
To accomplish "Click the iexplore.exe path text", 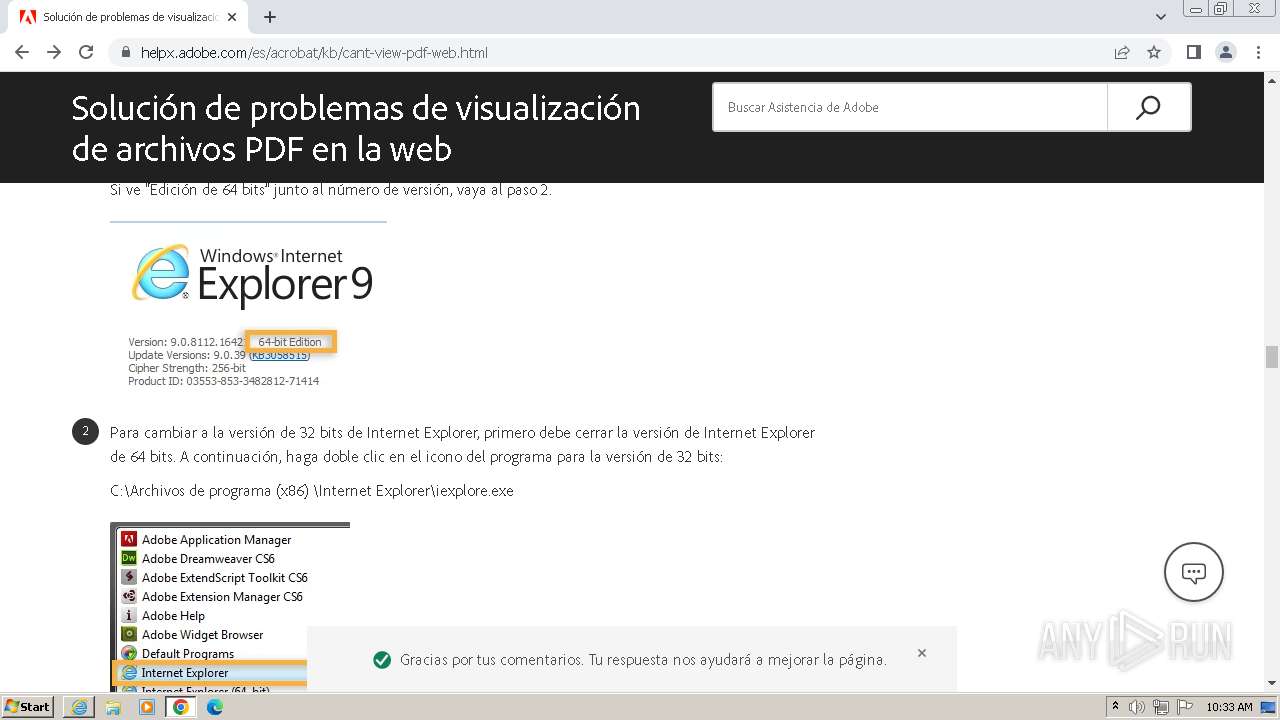I will tap(311, 491).
